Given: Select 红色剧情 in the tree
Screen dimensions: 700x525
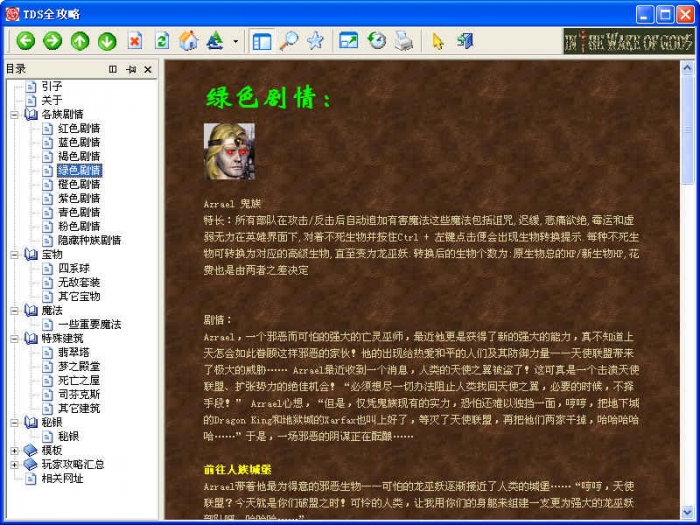Looking at the screenshot, I should tap(79, 128).
